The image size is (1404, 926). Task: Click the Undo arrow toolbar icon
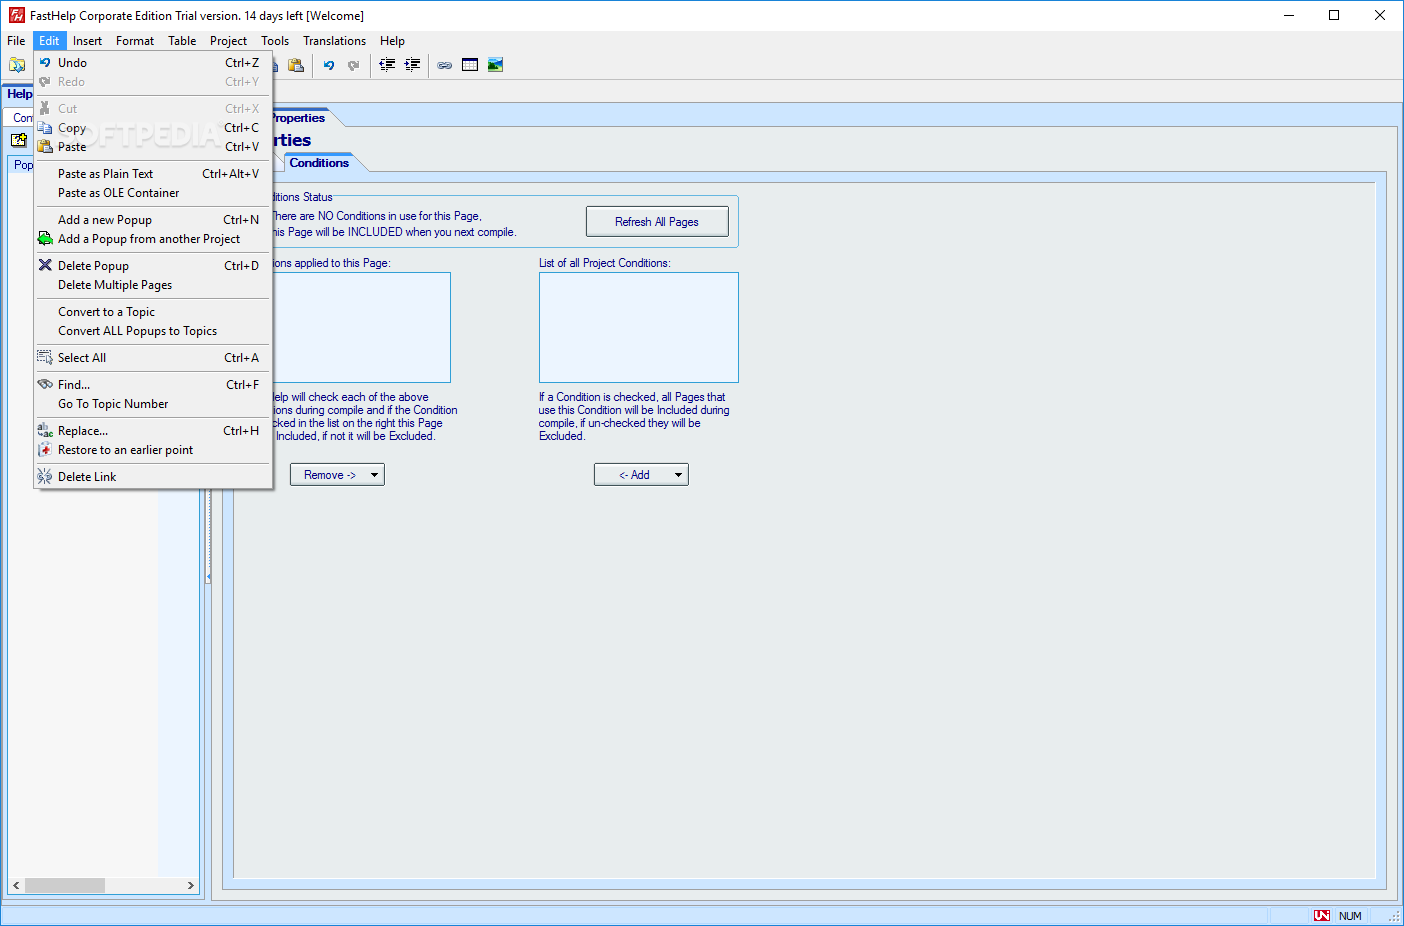pyautogui.click(x=329, y=65)
